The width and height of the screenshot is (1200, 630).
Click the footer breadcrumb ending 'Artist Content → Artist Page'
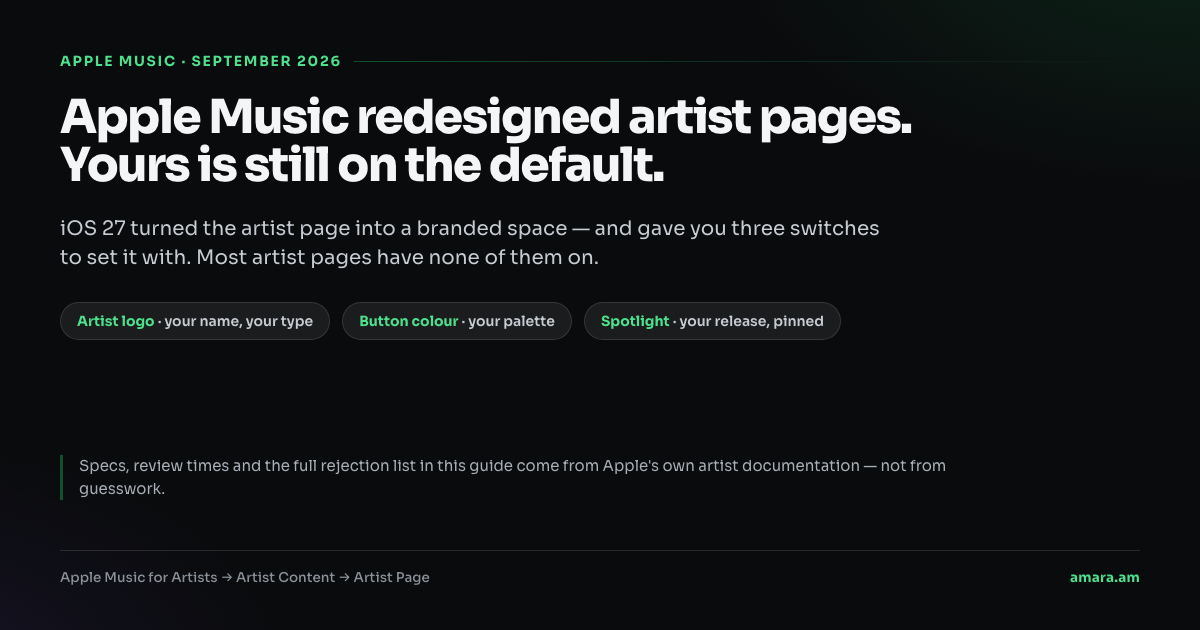pyautogui.click(x=245, y=577)
